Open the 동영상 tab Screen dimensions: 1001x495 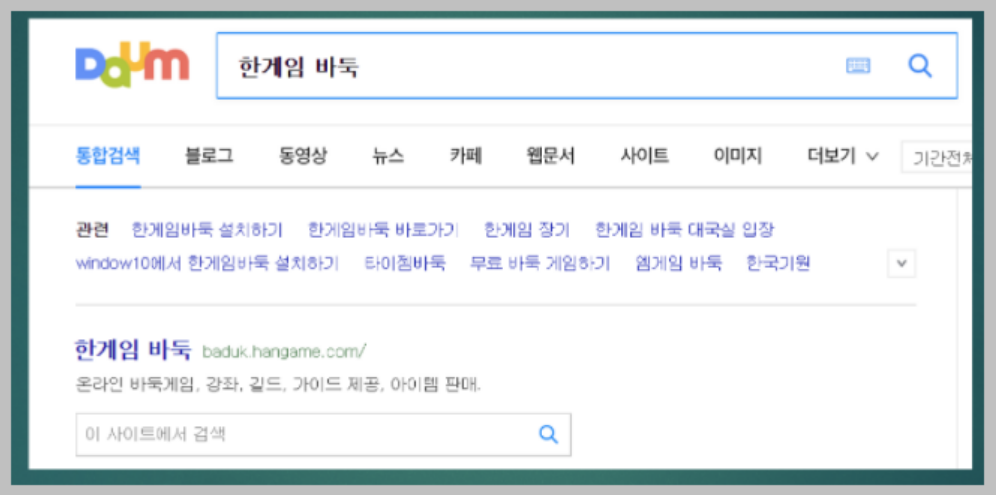[303, 155]
